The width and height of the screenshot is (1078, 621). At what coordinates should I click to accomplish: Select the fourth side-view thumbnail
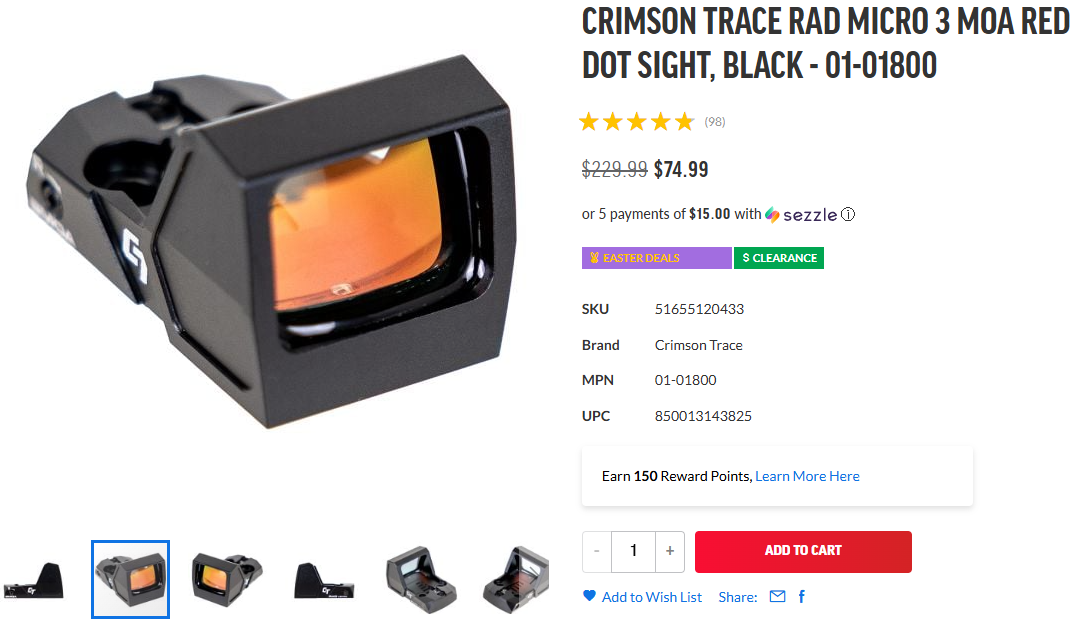click(x=324, y=581)
